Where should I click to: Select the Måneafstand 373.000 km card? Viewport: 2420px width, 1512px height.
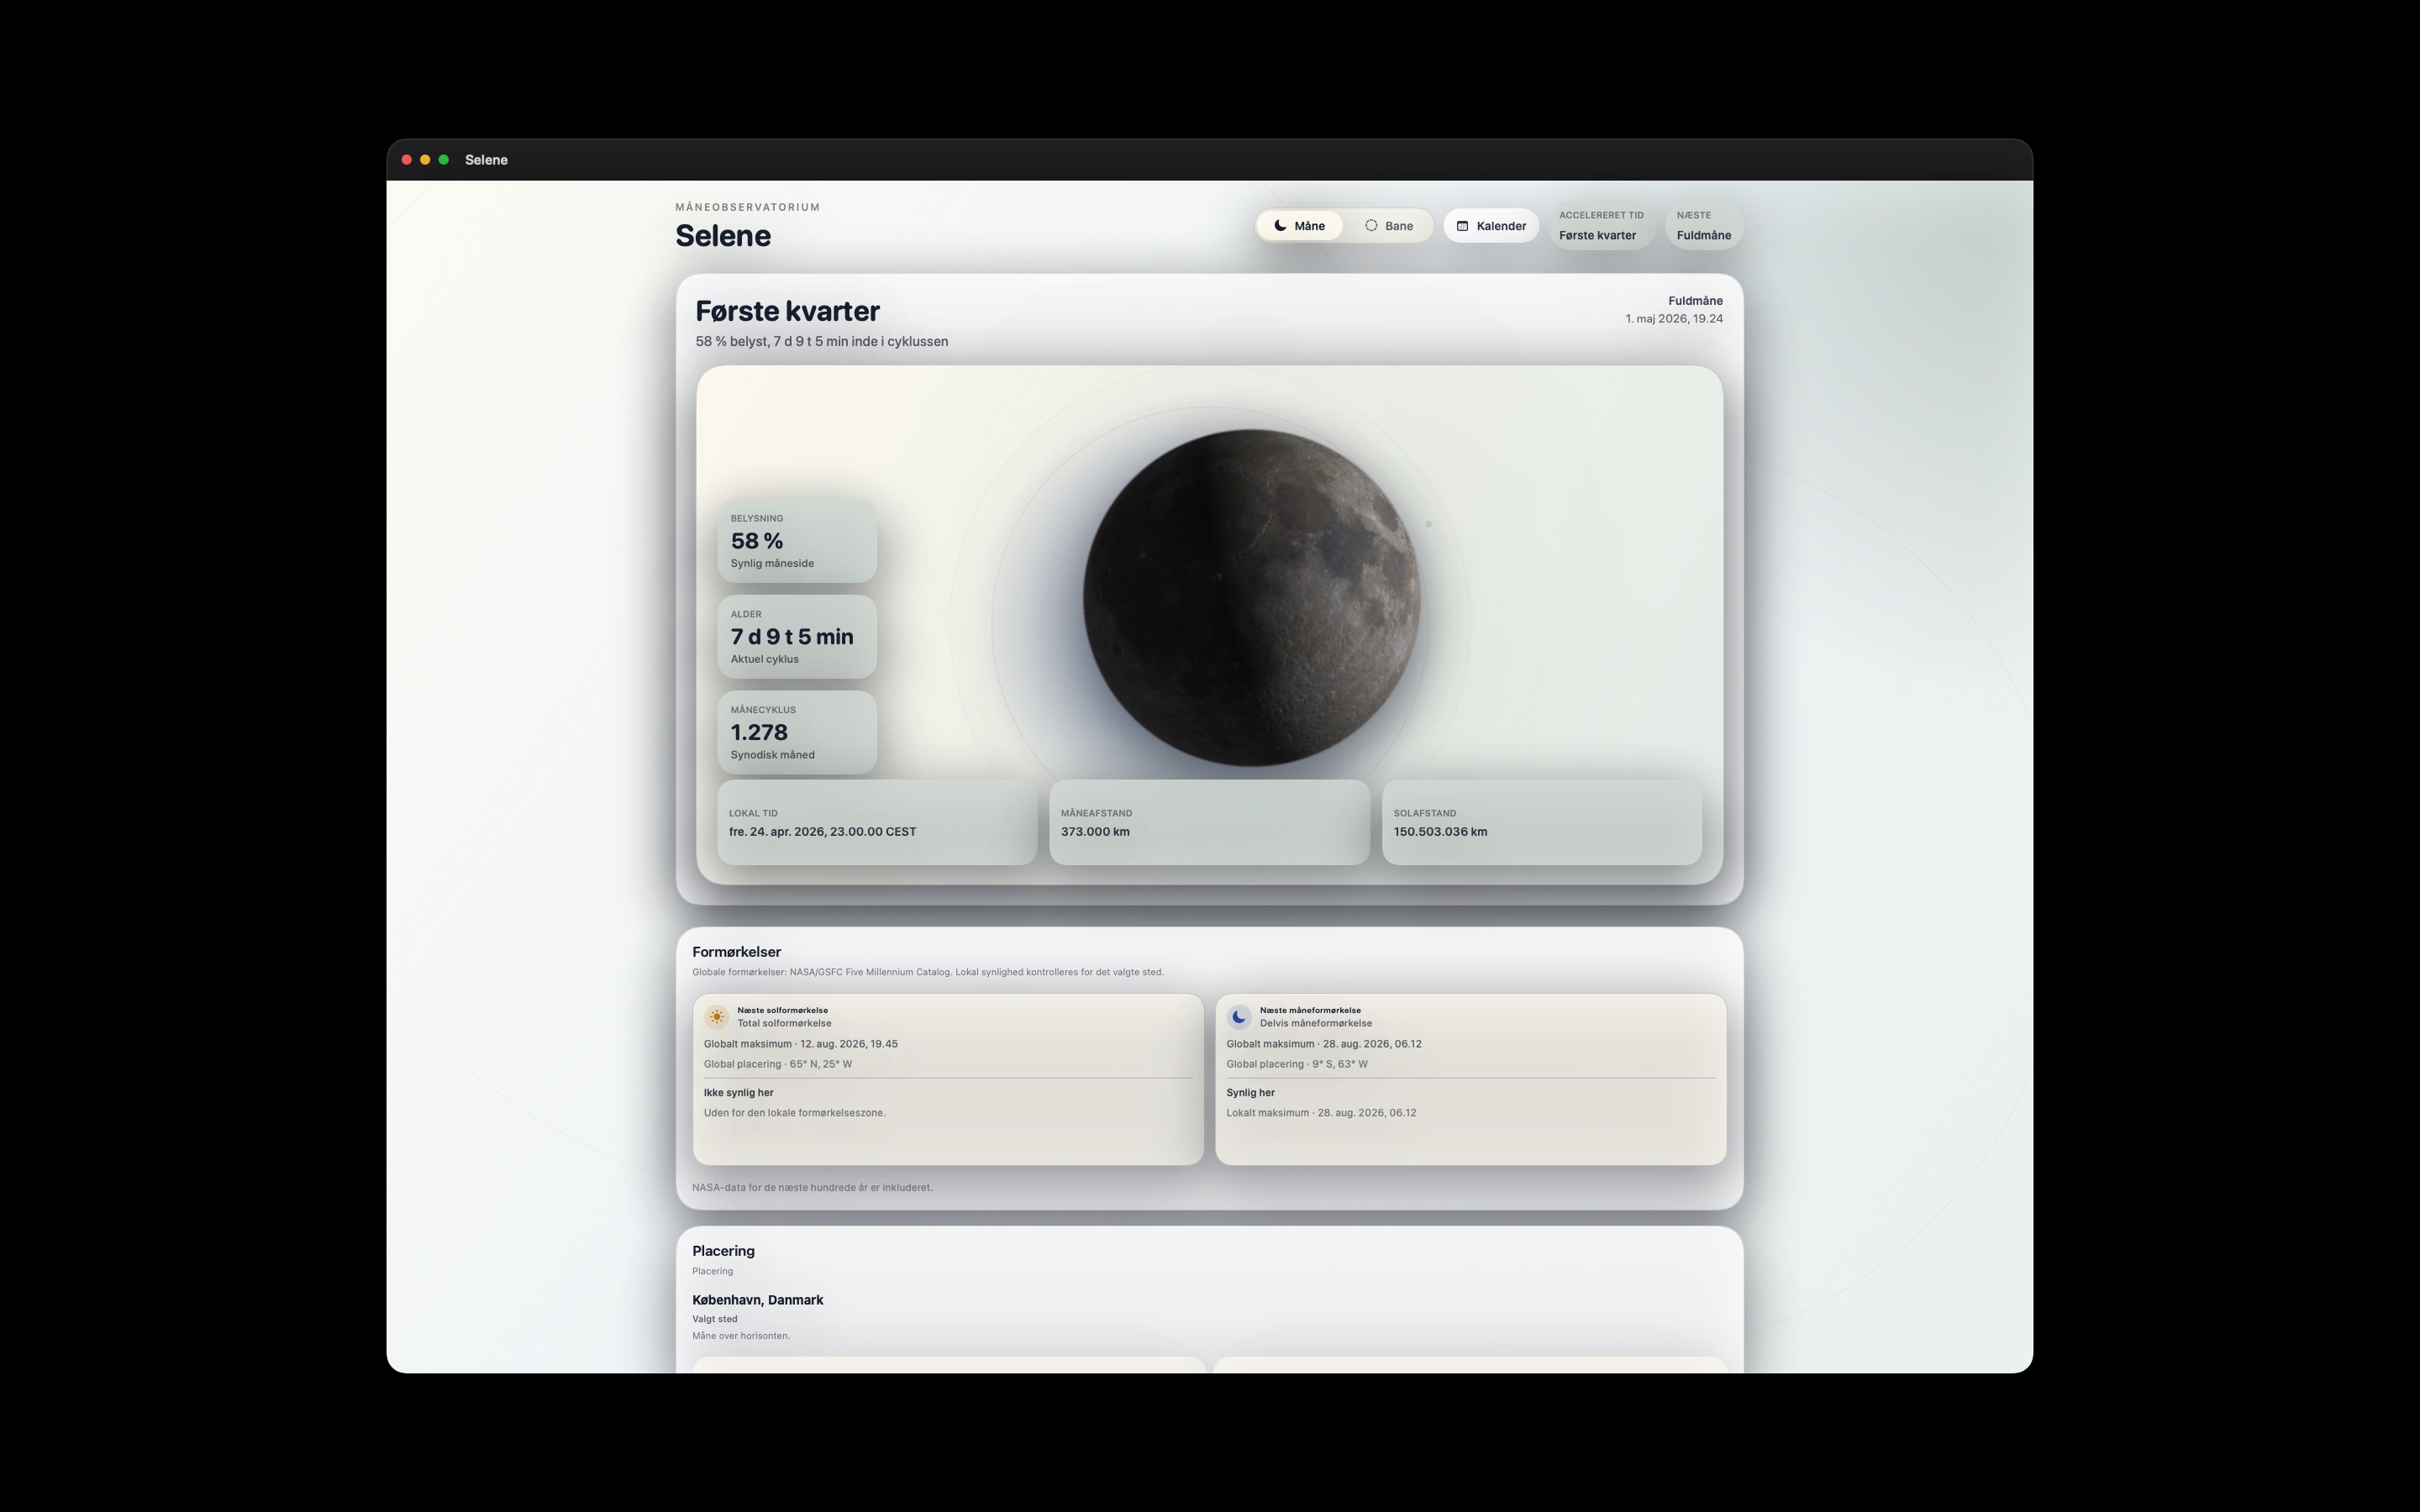pos(1209,822)
